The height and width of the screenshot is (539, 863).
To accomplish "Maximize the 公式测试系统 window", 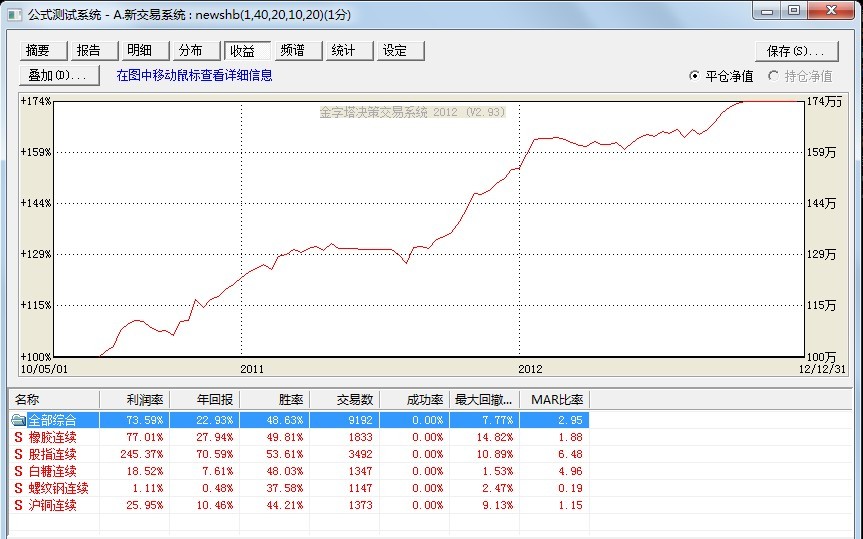I will coord(794,10).
